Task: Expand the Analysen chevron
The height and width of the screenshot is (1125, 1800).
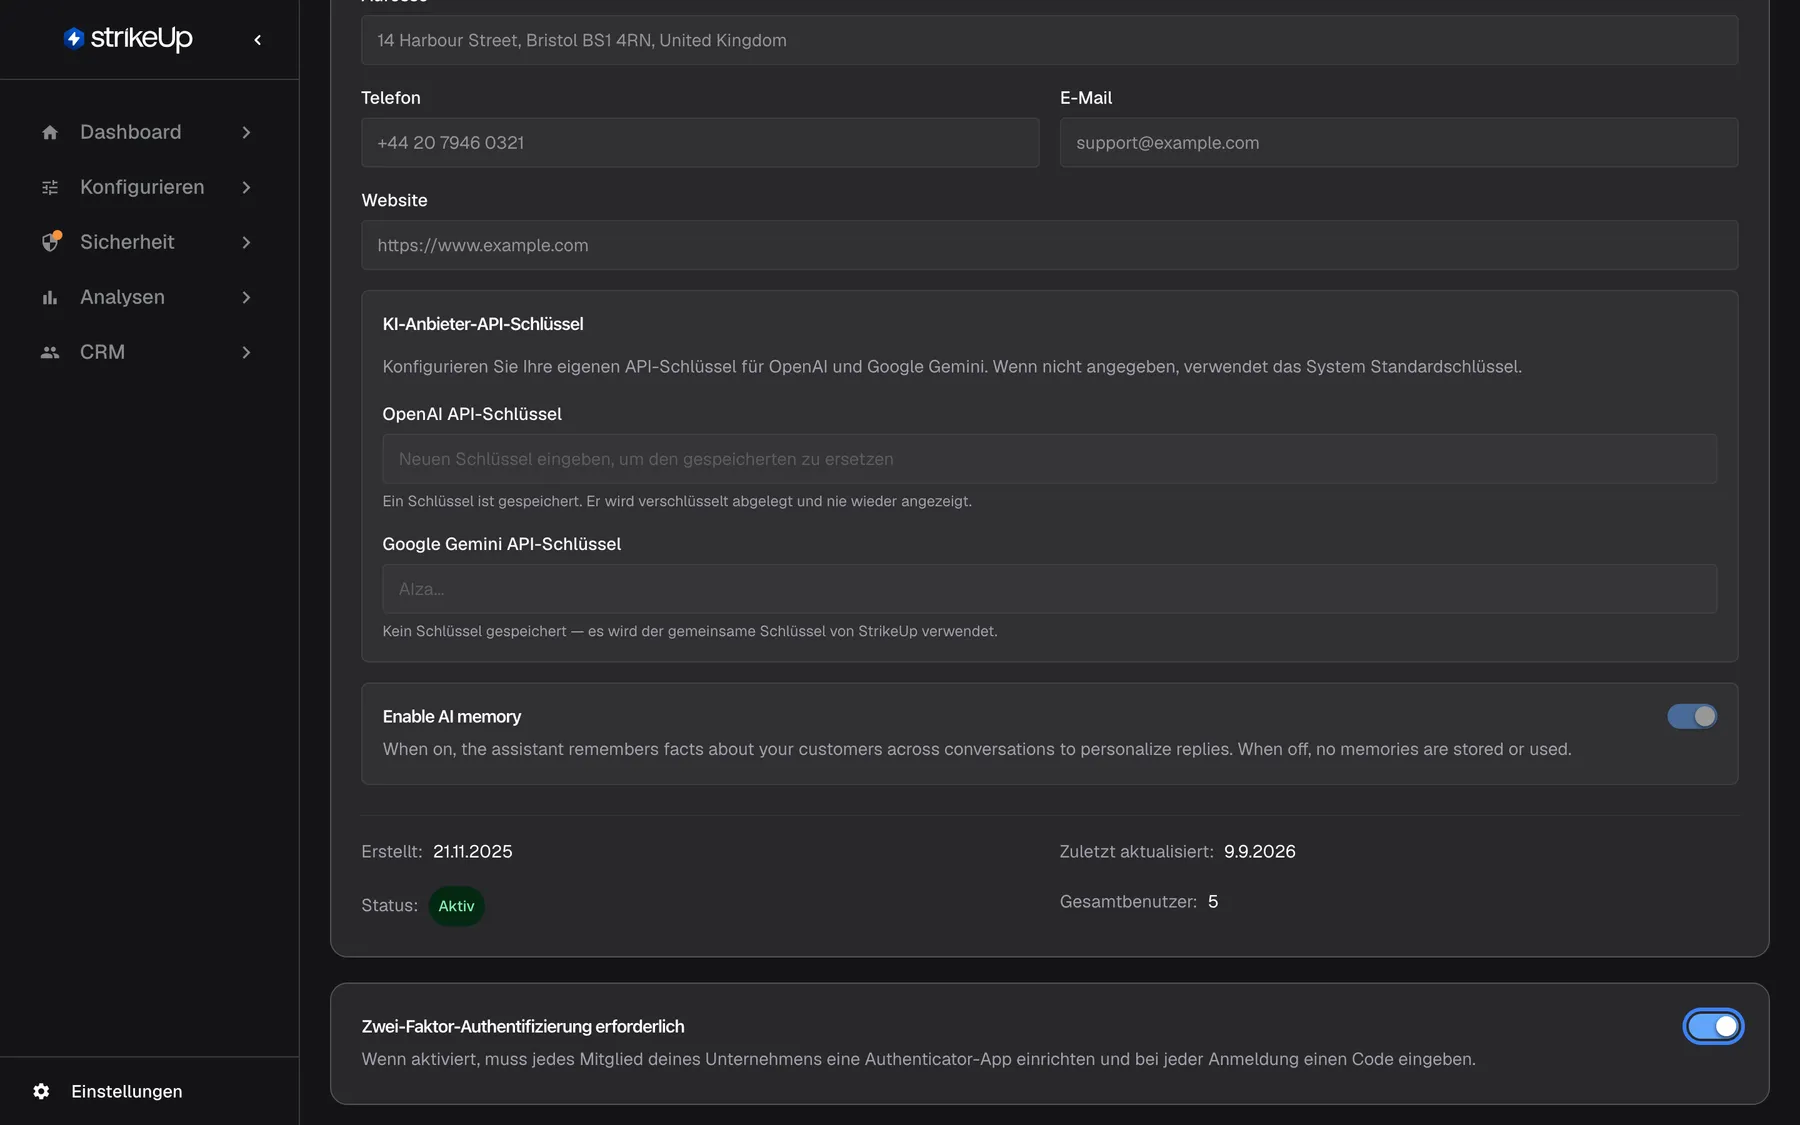Action: (x=246, y=297)
